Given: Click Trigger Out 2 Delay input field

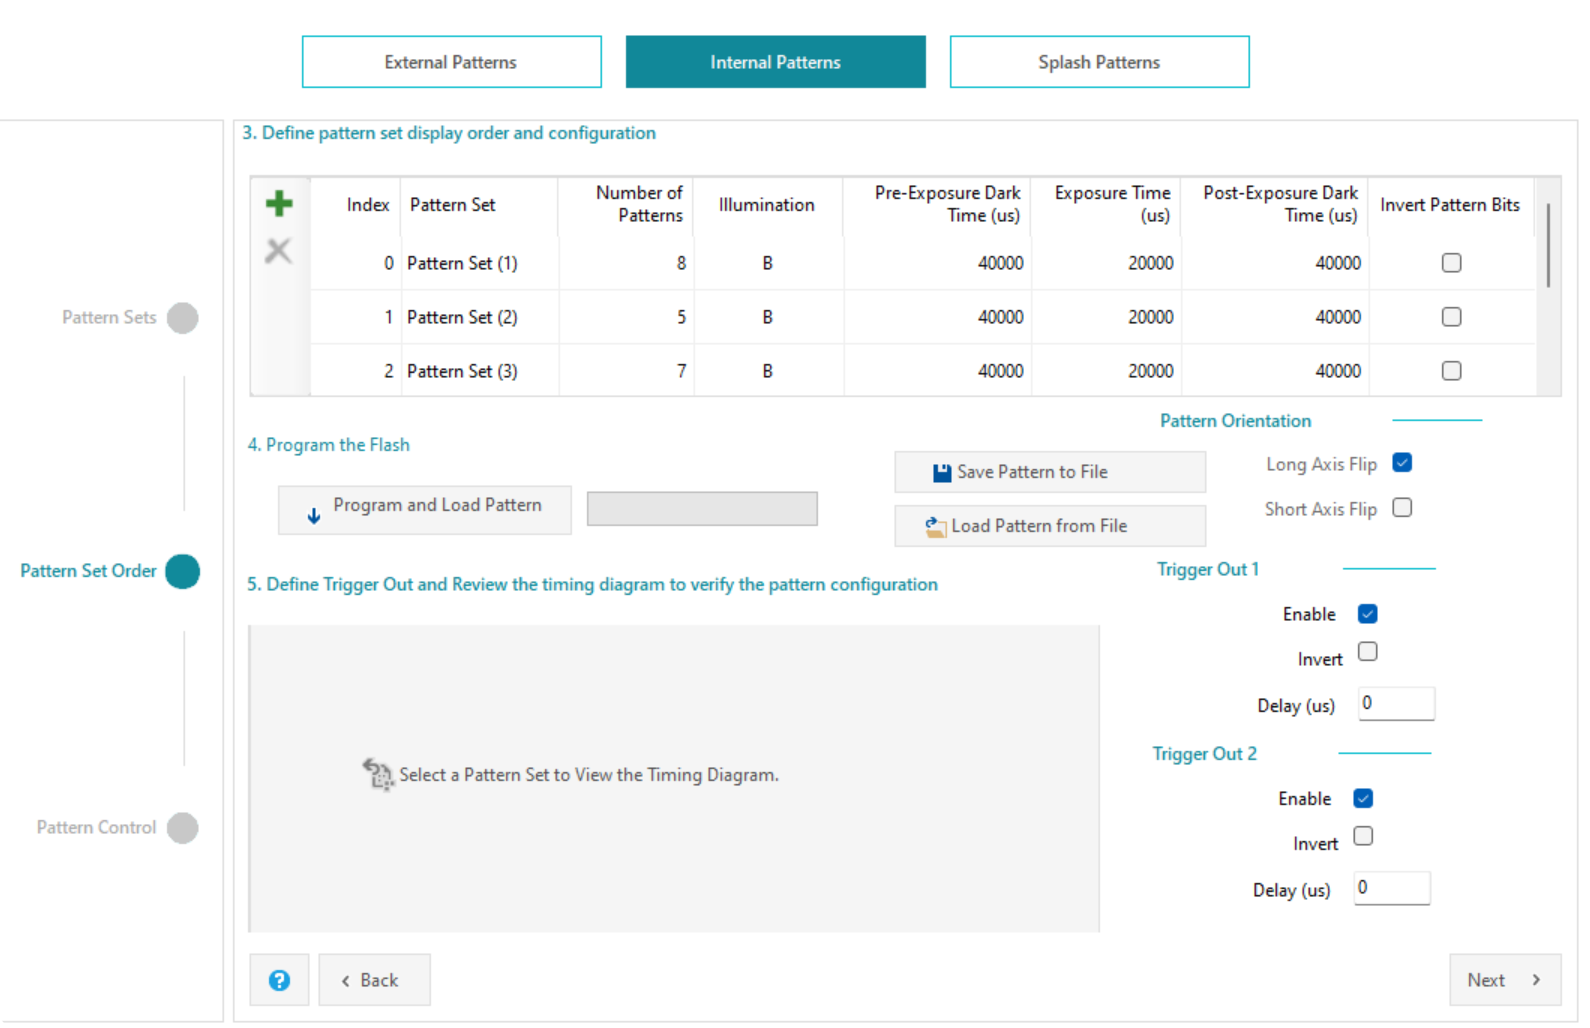Looking at the screenshot, I should click(x=1392, y=888).
